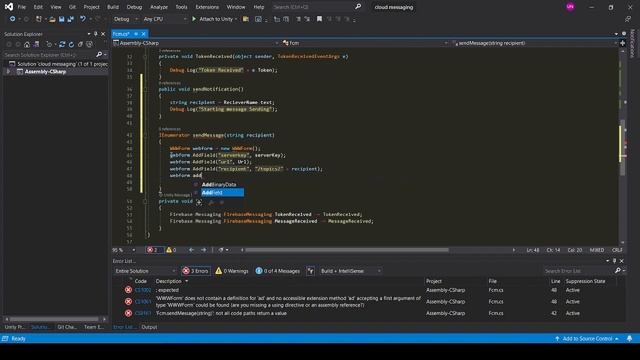Screen dimensions: 640x360
Task: Click Add to Source Control
Action: coord(587,338)
